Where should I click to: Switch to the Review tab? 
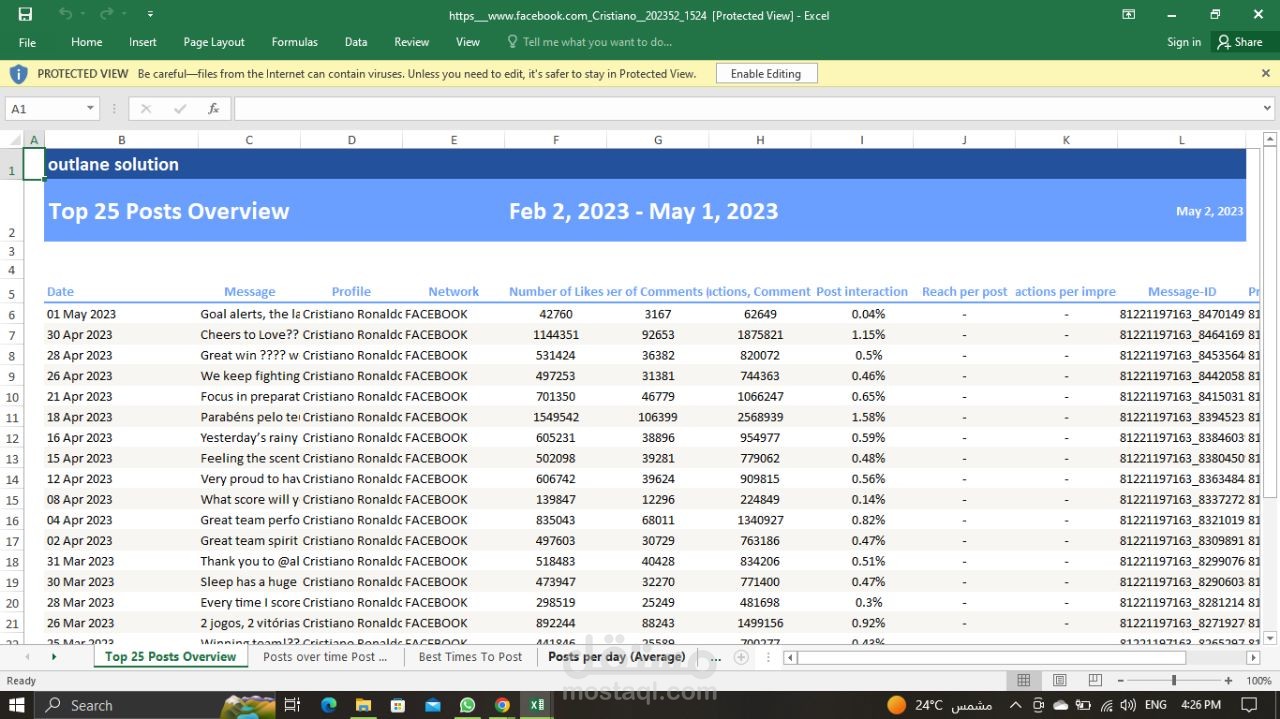(411, 42)
